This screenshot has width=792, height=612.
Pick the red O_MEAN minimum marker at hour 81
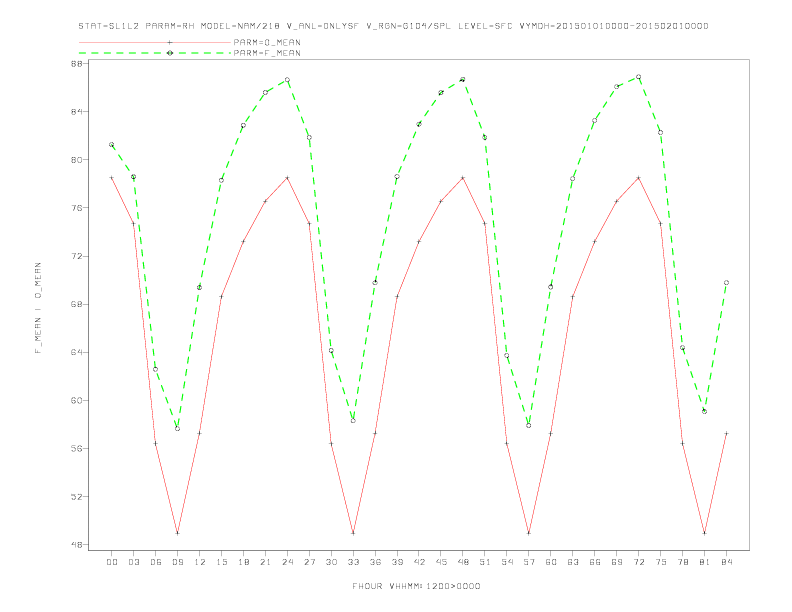705,533
